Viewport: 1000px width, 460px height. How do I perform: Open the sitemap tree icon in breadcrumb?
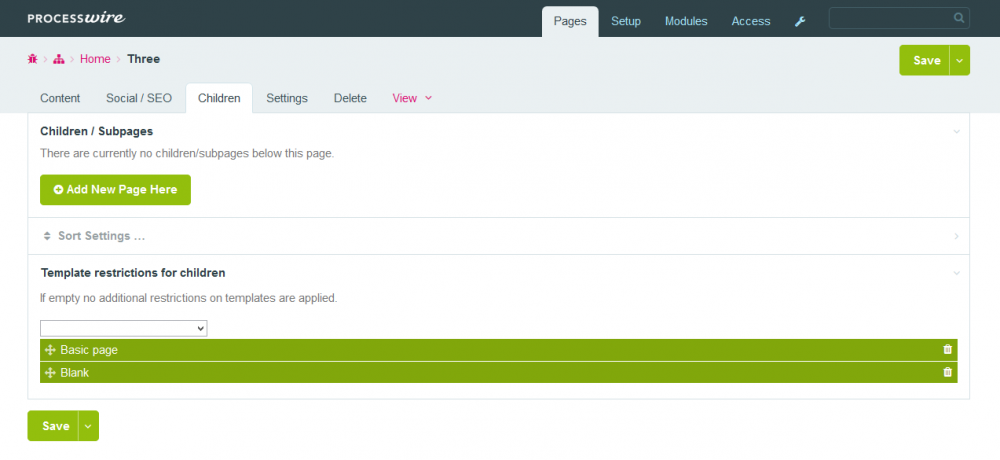click(x=59, y=59)
